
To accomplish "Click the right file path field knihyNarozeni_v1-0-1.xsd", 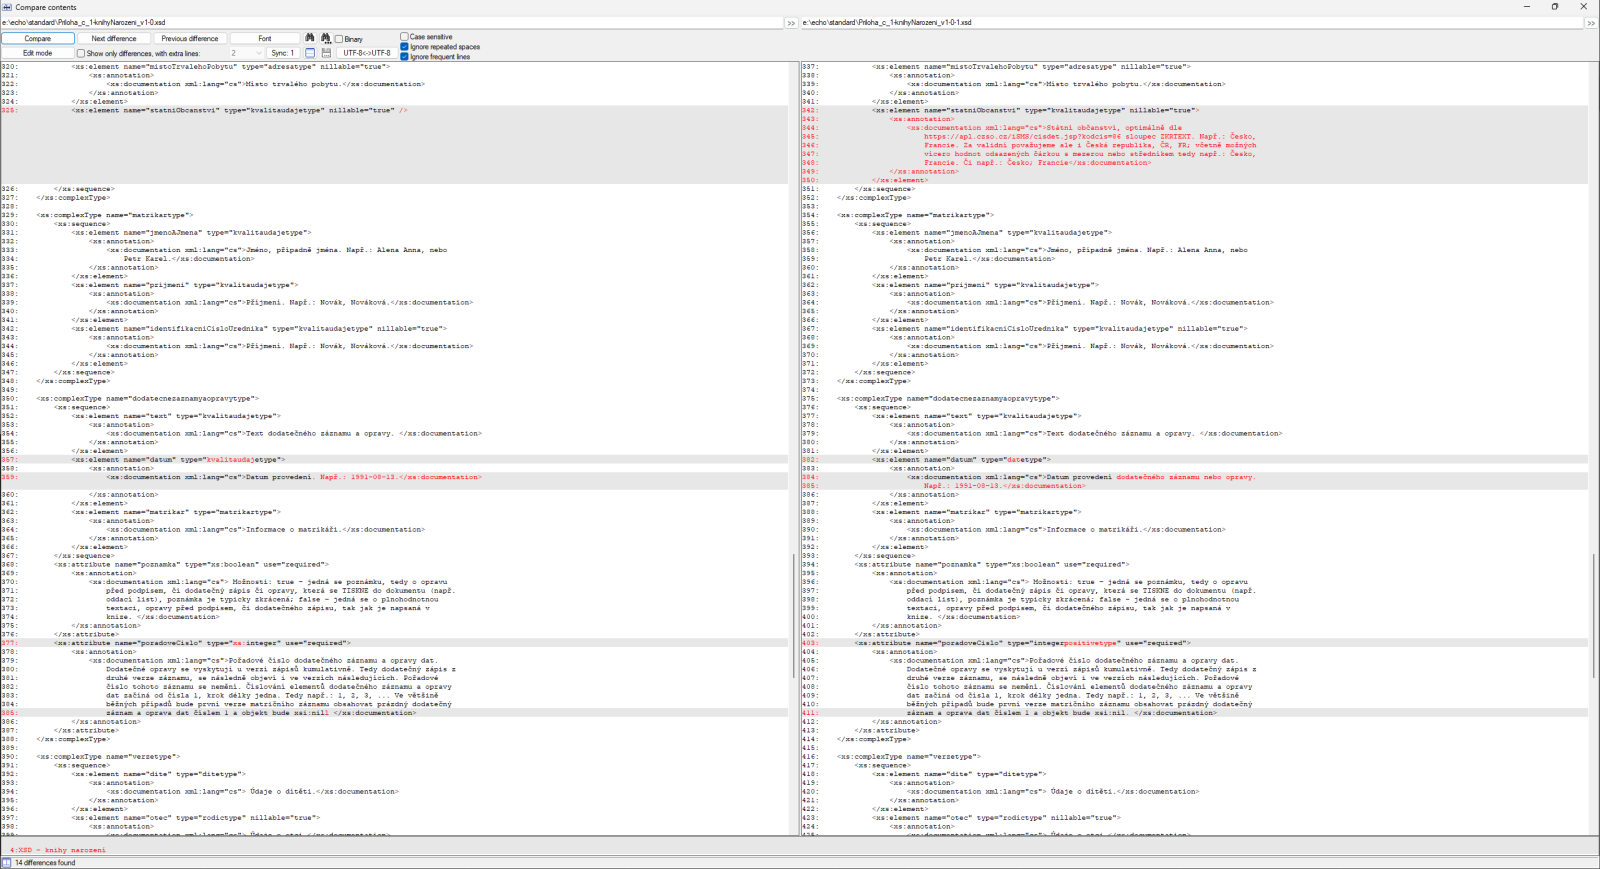I will click(x=1192, y=22).
